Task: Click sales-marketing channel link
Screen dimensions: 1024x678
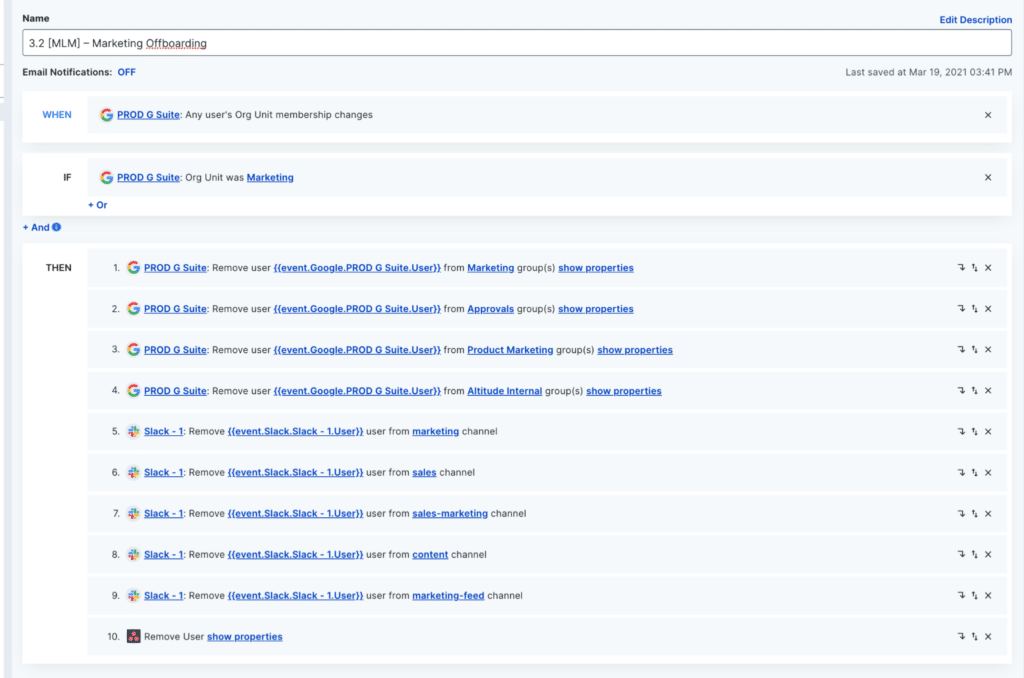Action: tap(450, 513)
